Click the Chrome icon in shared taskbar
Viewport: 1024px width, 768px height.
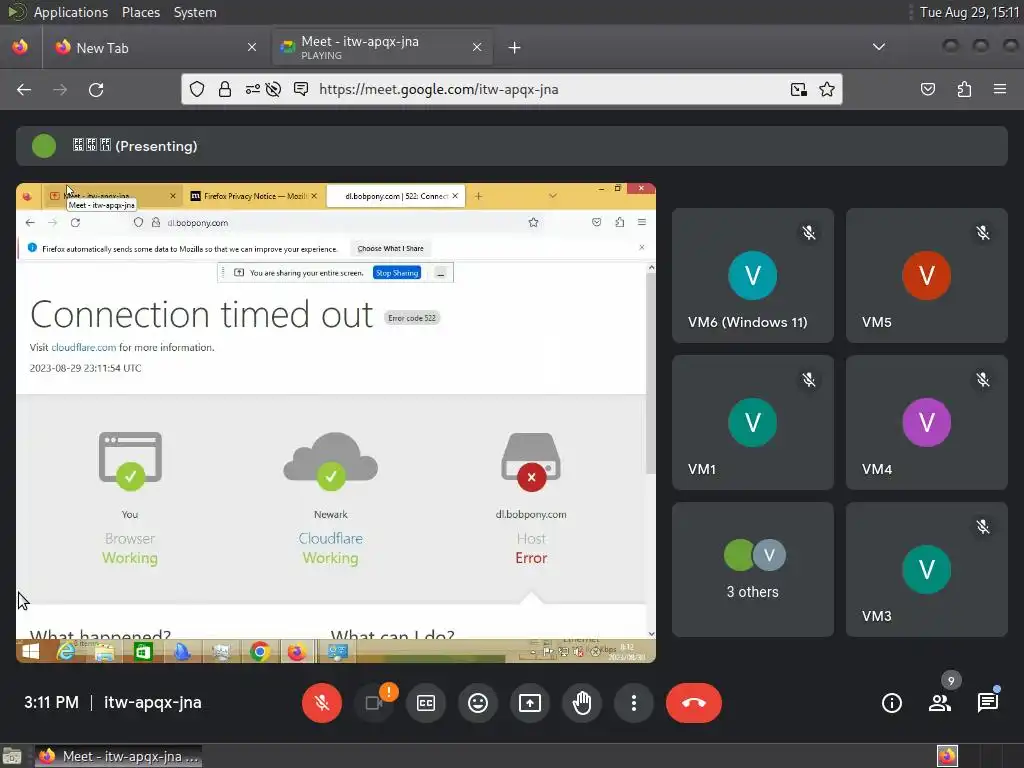260,651
